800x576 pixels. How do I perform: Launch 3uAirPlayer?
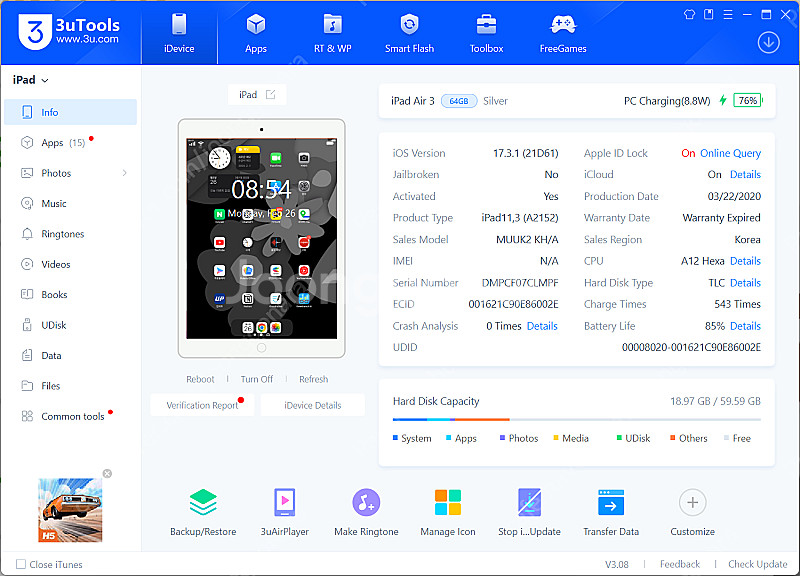coord(285,512)
